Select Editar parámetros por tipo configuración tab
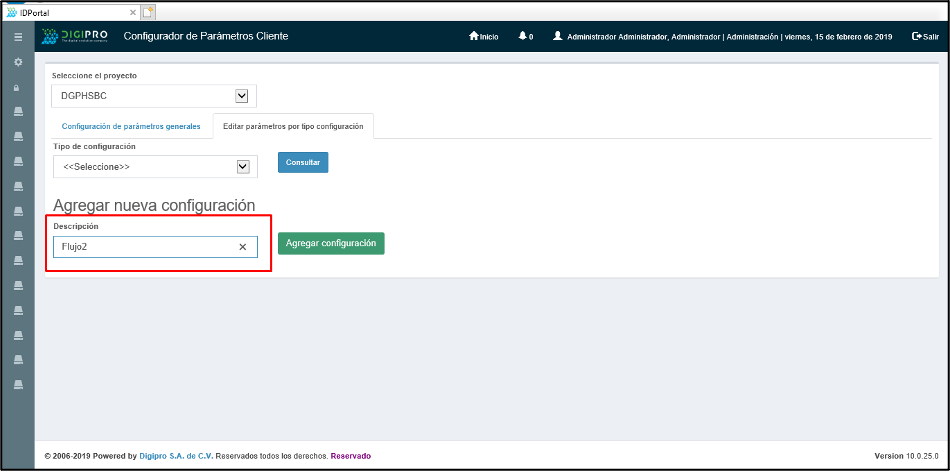 pos(292,126)
